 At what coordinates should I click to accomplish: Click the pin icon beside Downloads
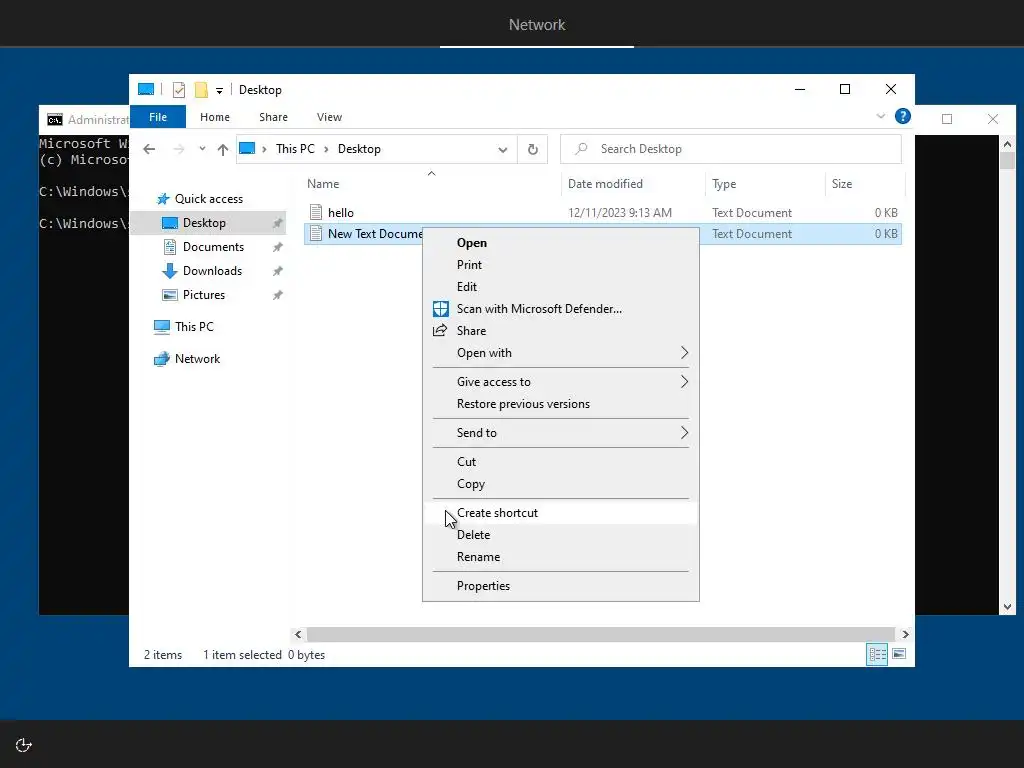point(278,271)
